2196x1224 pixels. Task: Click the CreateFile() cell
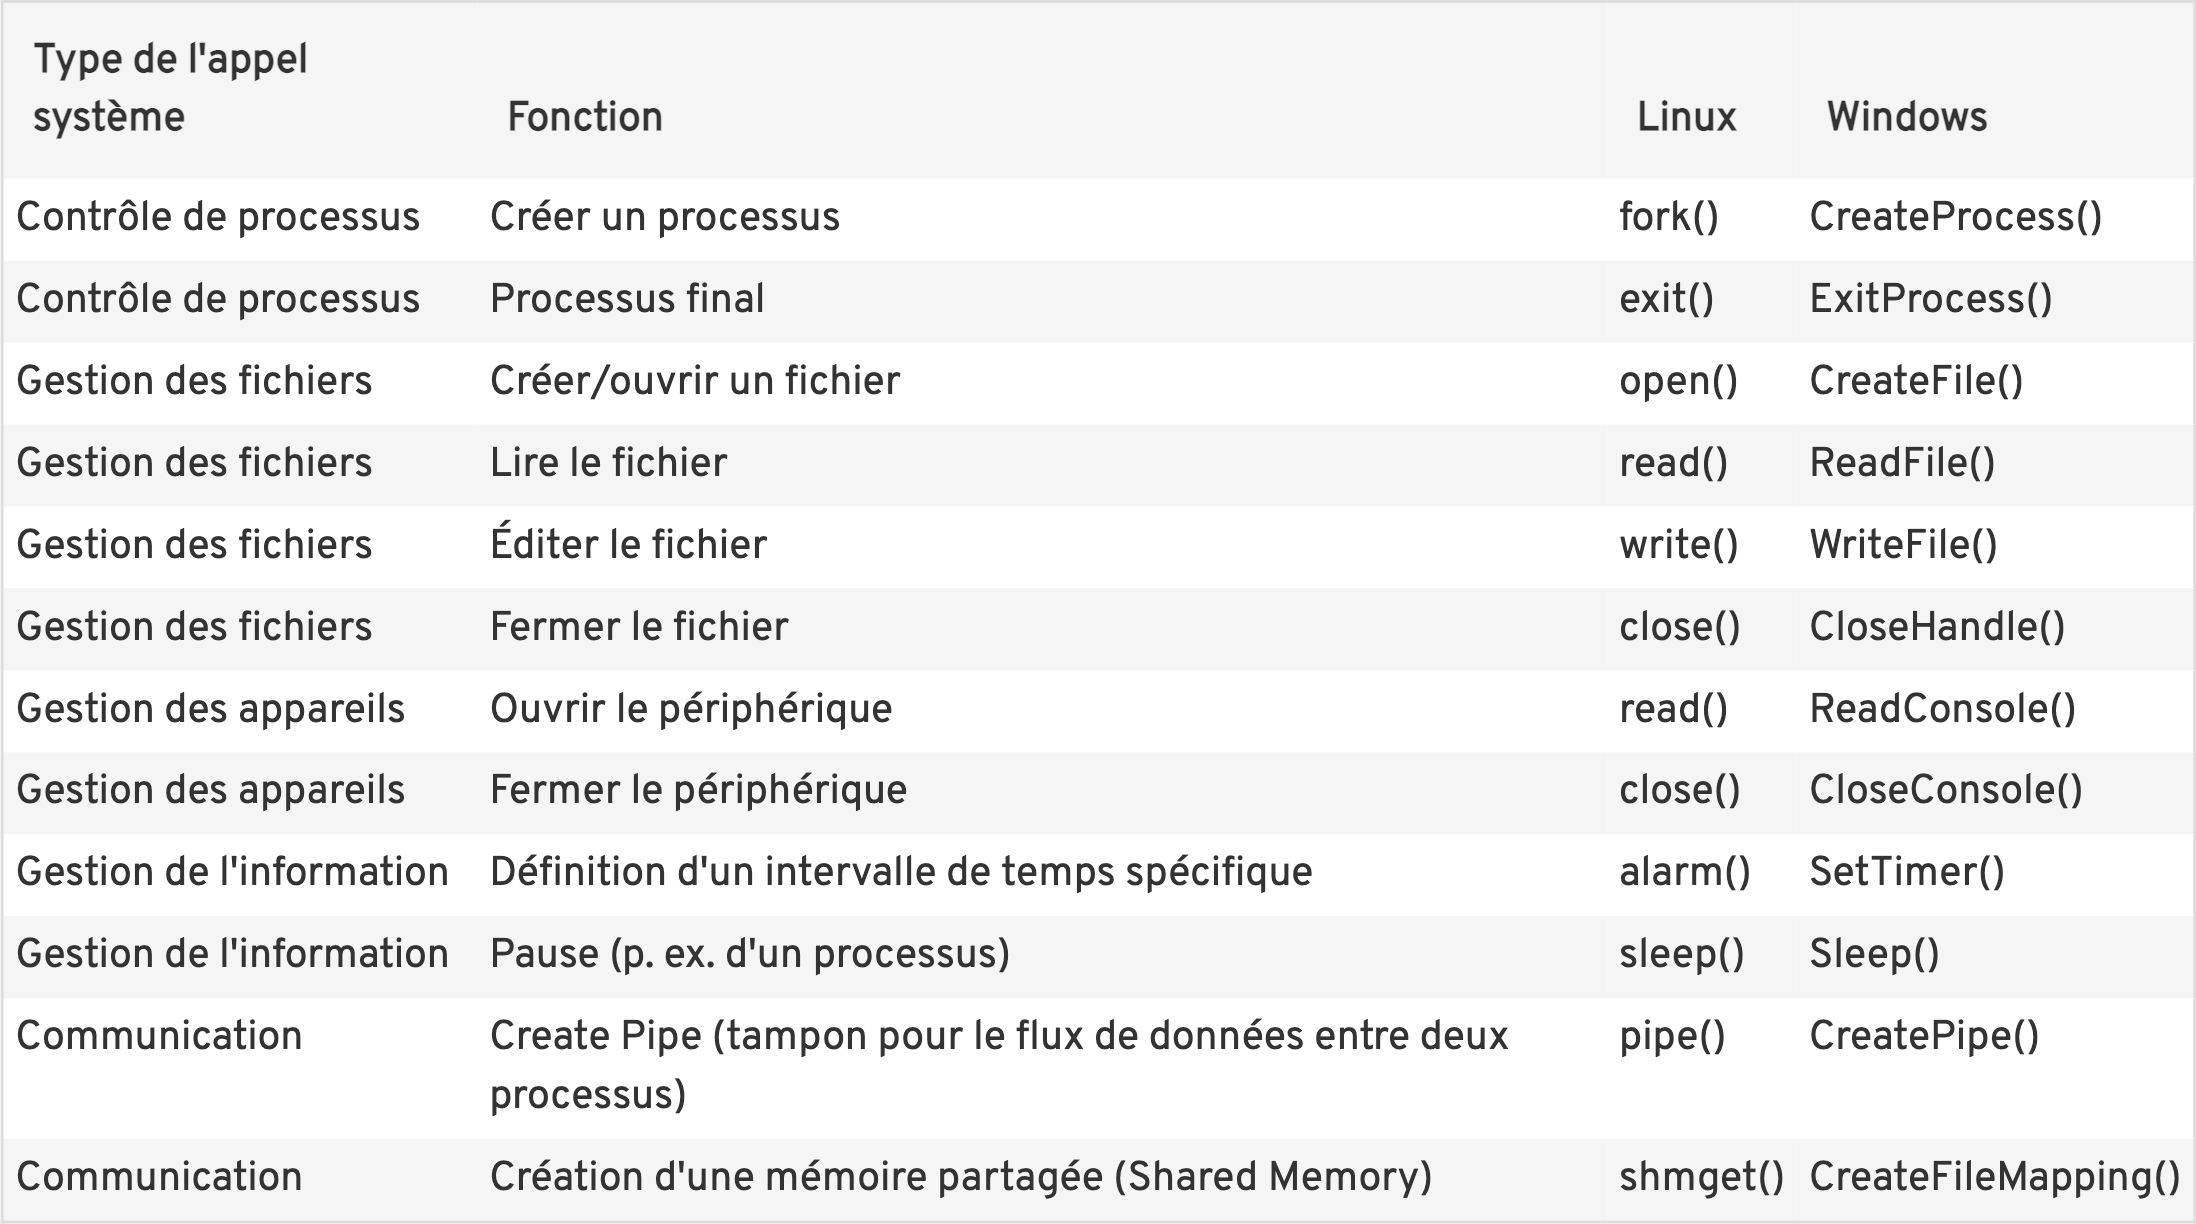(x=1916, y=381)
